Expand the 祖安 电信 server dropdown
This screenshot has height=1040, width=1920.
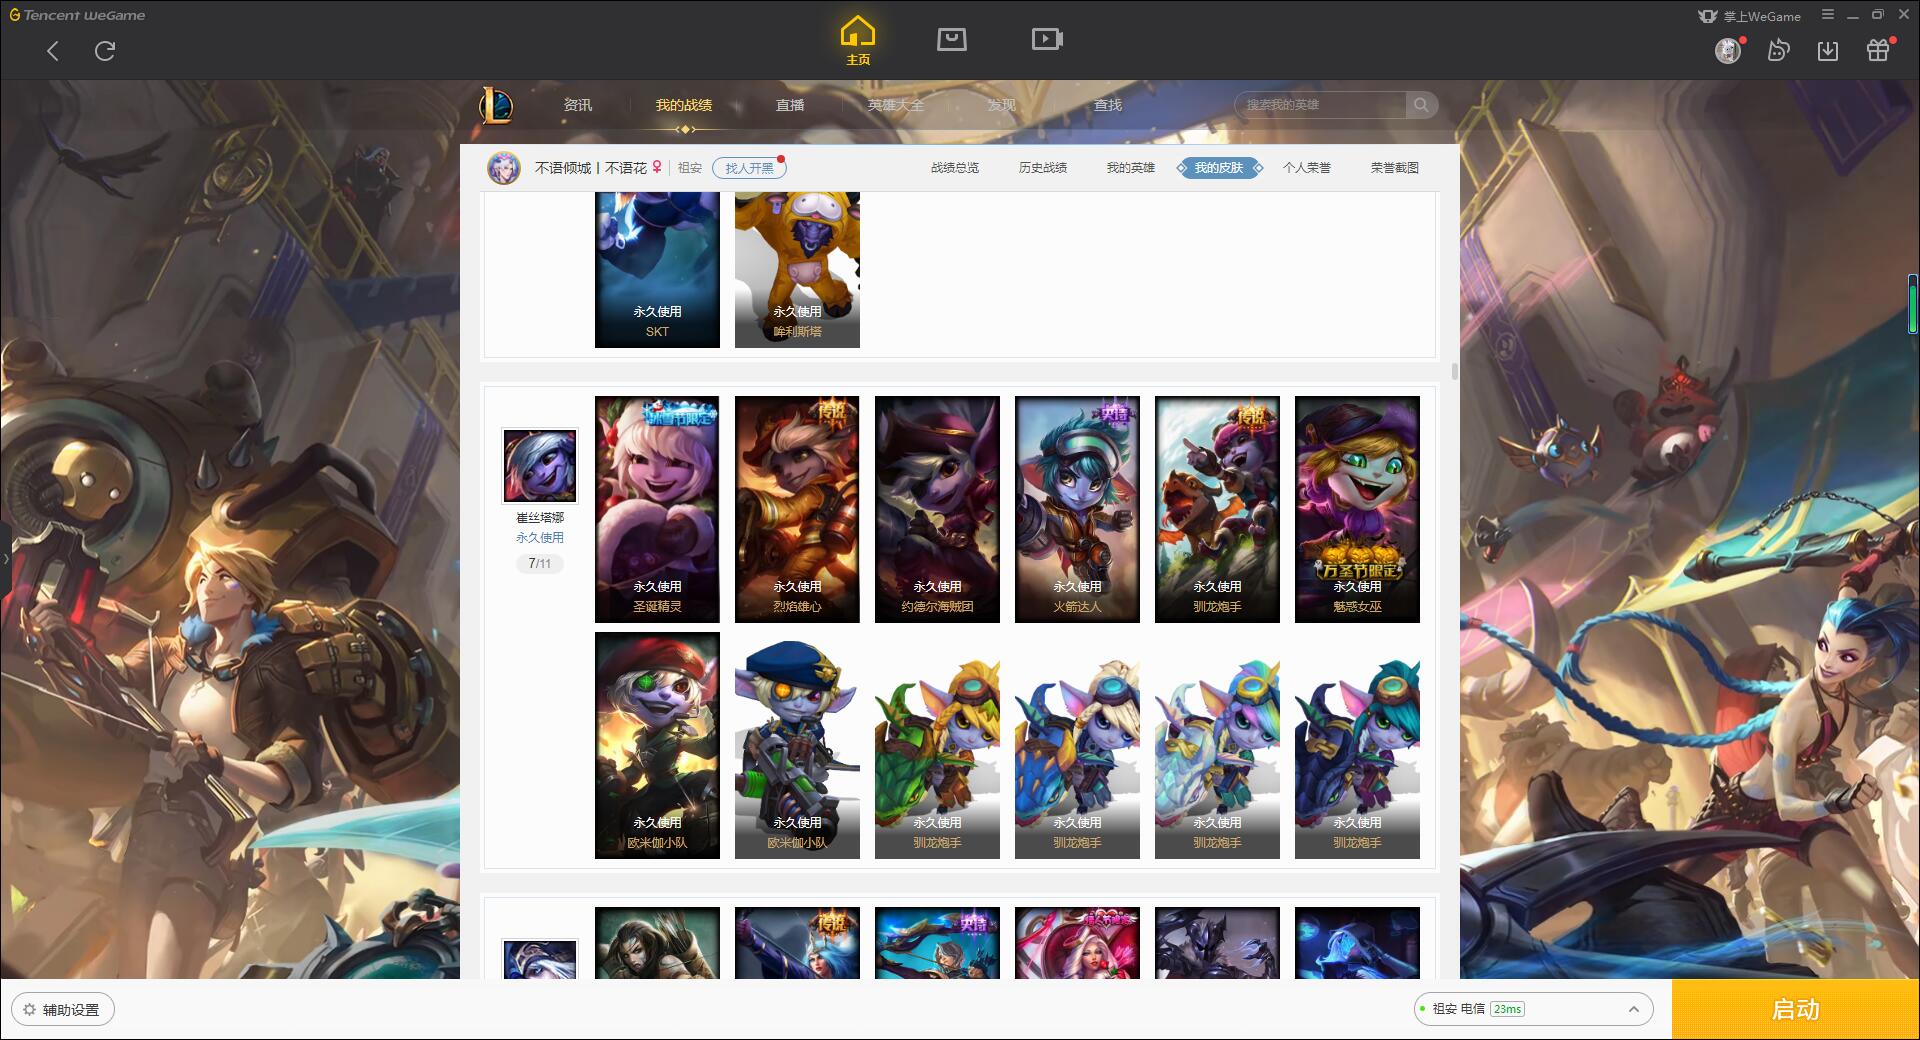pyautogui.click(x=1532, y=1009)
